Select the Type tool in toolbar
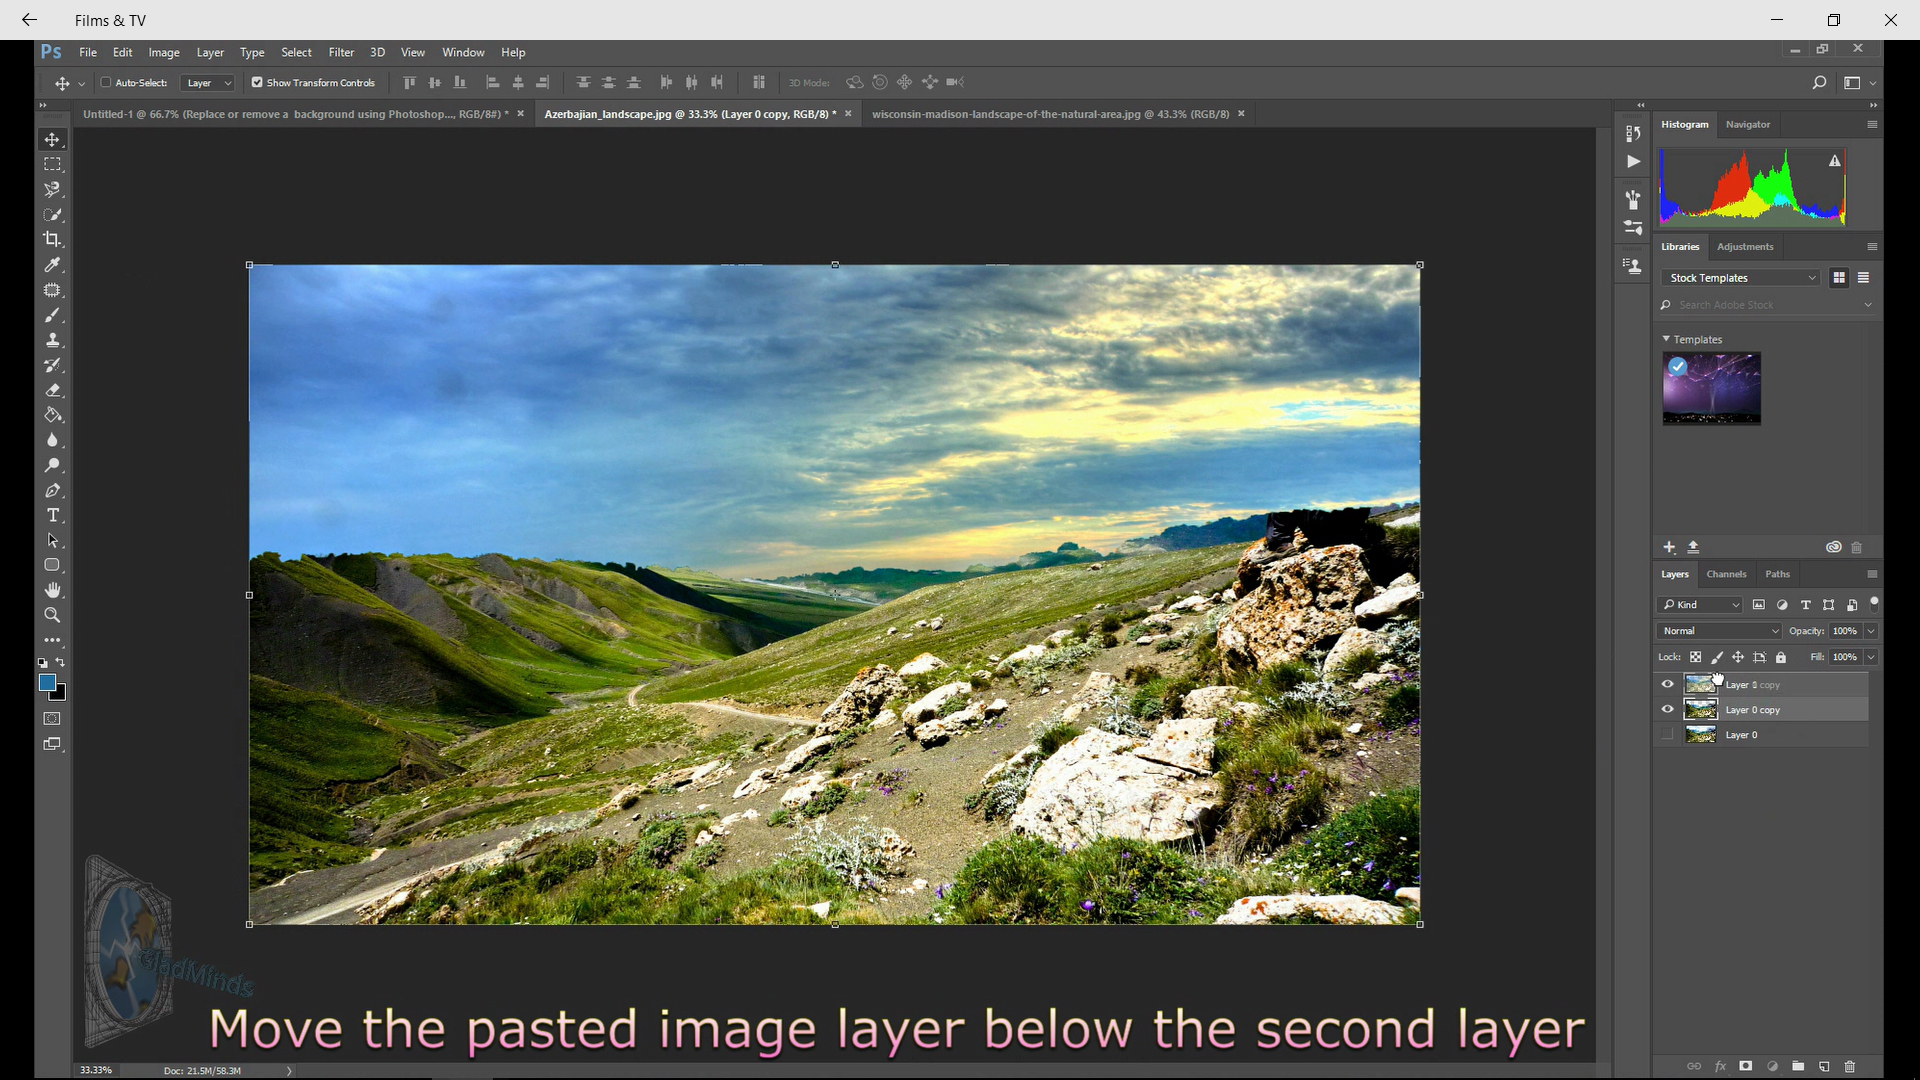Image resolution: width=1920 pixels, height=1080 pixels. point(53,514)
